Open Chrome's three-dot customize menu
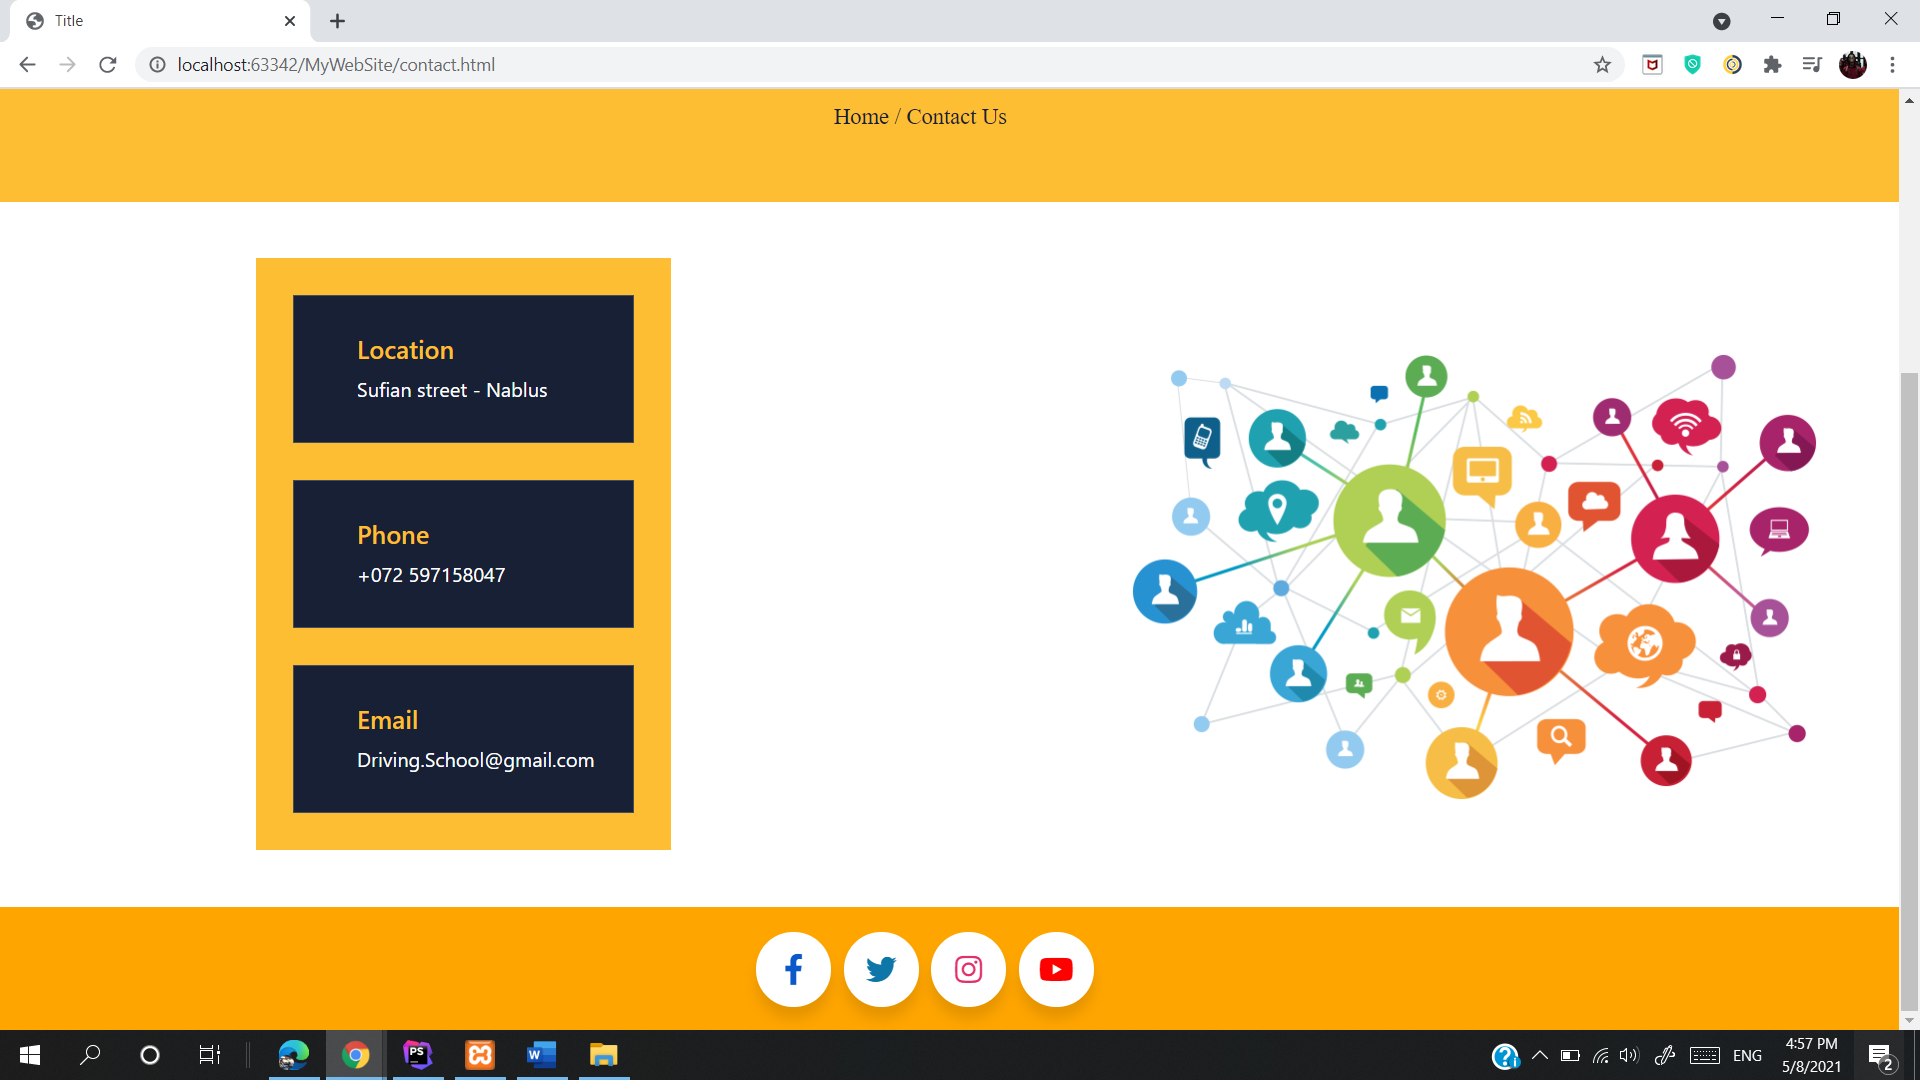 (1892, 64)
